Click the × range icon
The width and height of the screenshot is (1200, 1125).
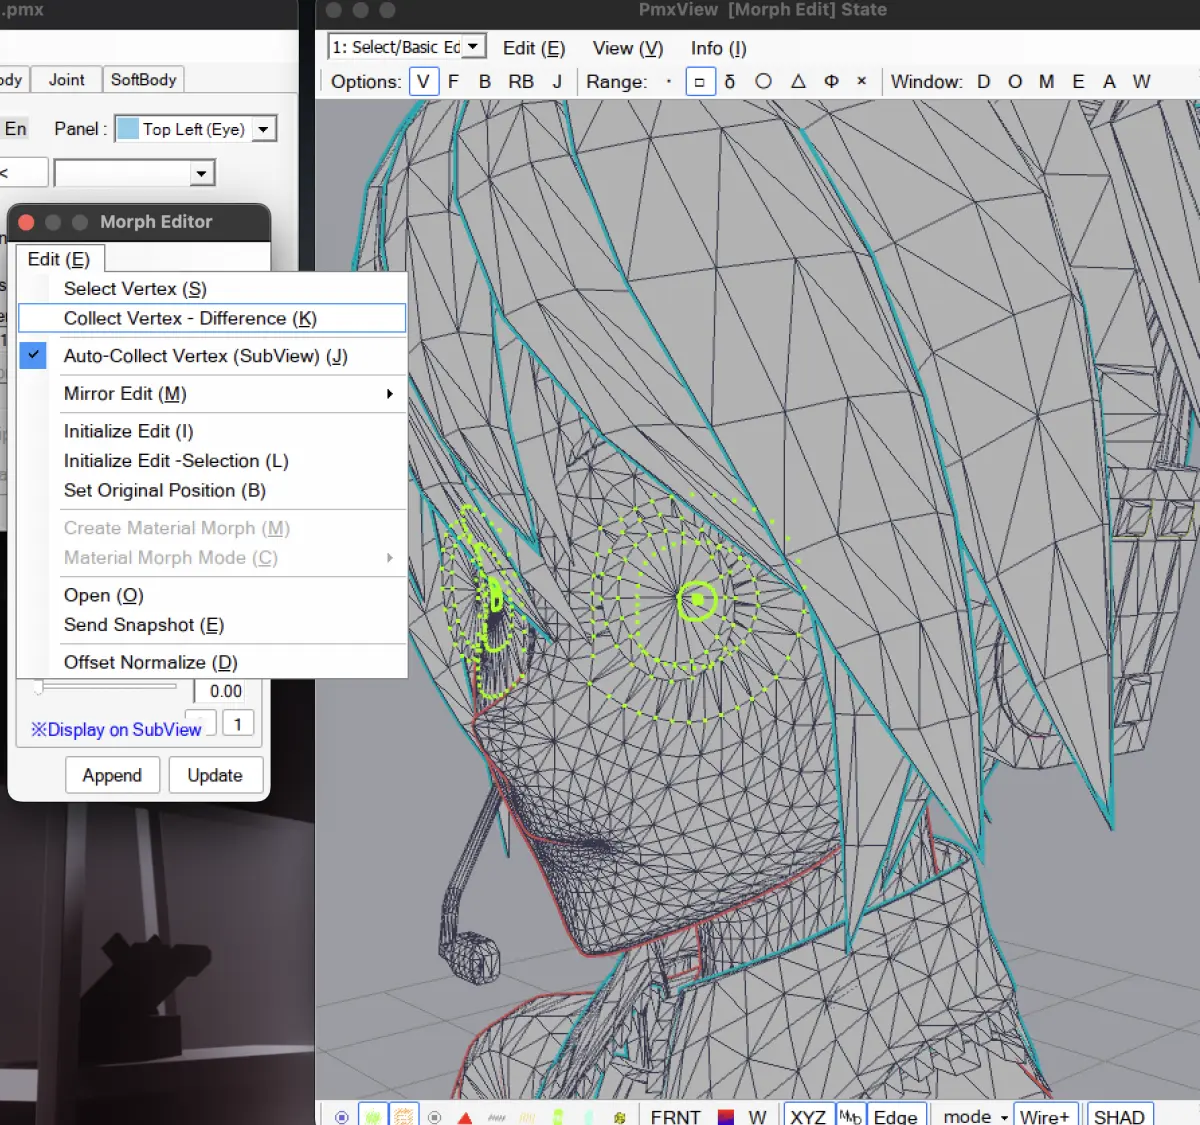(x=861, y=82)
